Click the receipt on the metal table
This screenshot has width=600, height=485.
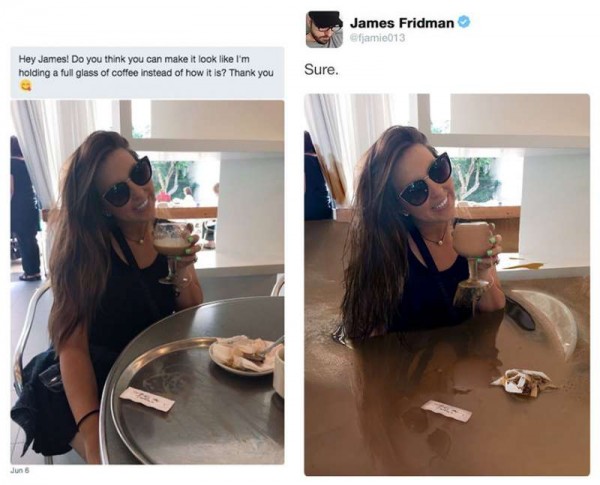tap(147, 399)
